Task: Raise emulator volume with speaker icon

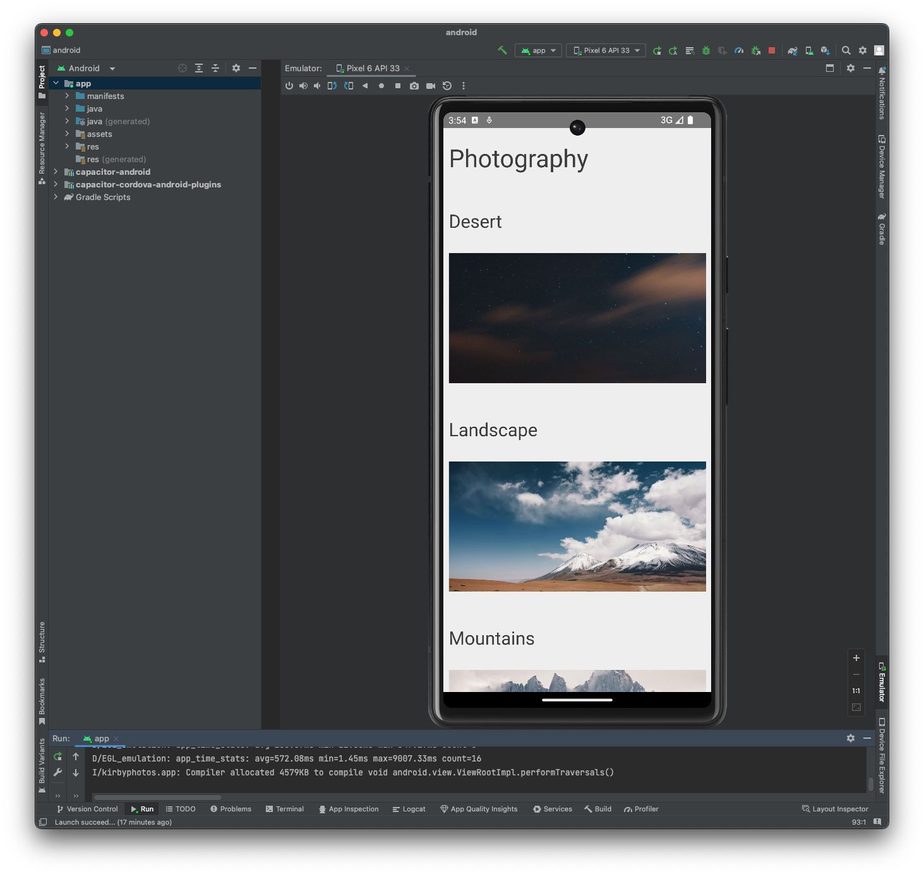Action: click(x=303, y=86)
